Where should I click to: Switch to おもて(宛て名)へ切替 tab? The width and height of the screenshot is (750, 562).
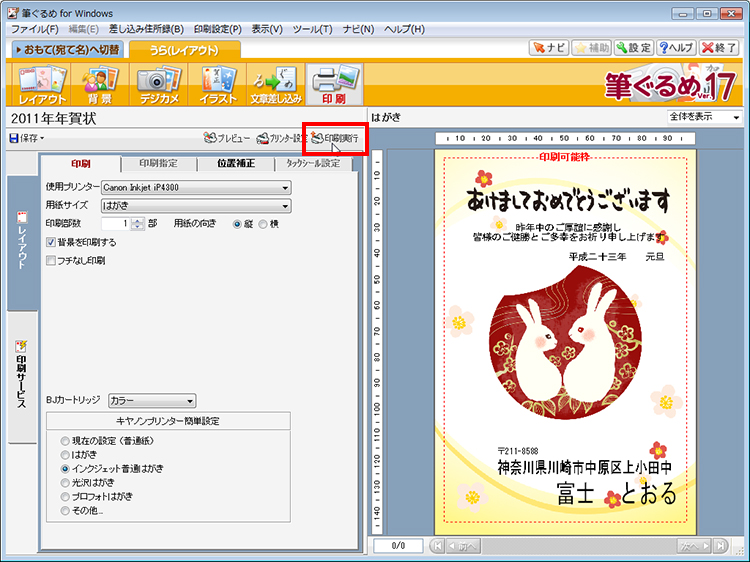pyautogui.click(x=67, y=50)
